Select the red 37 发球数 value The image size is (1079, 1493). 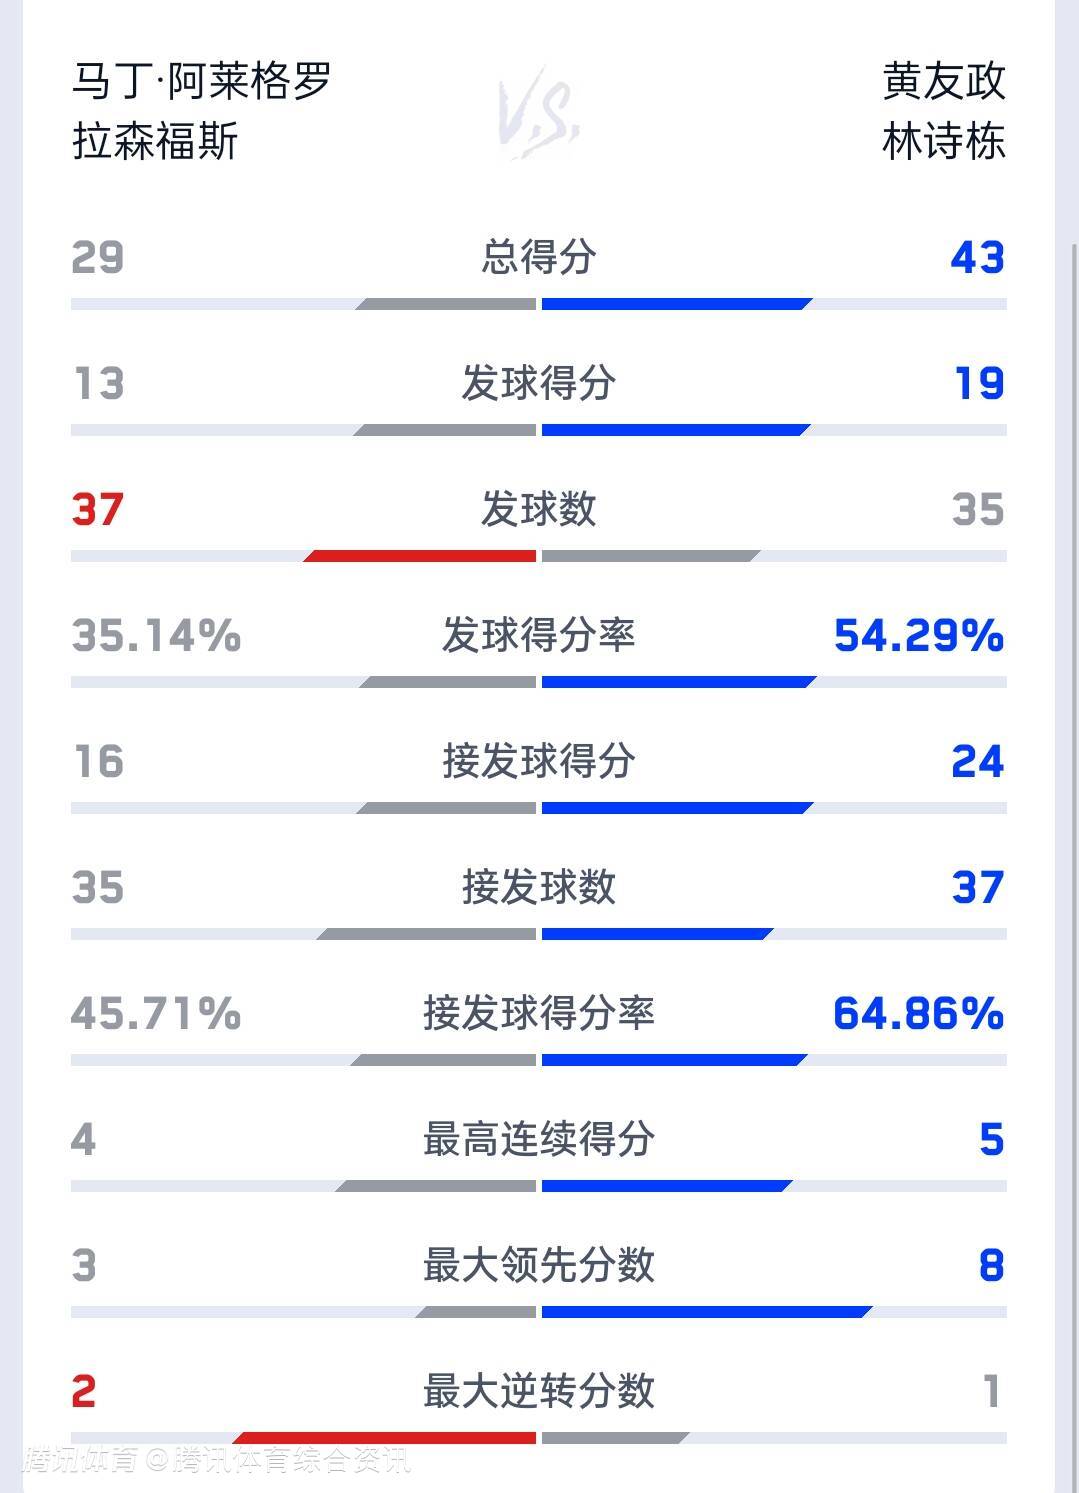(x=98, y=509)
